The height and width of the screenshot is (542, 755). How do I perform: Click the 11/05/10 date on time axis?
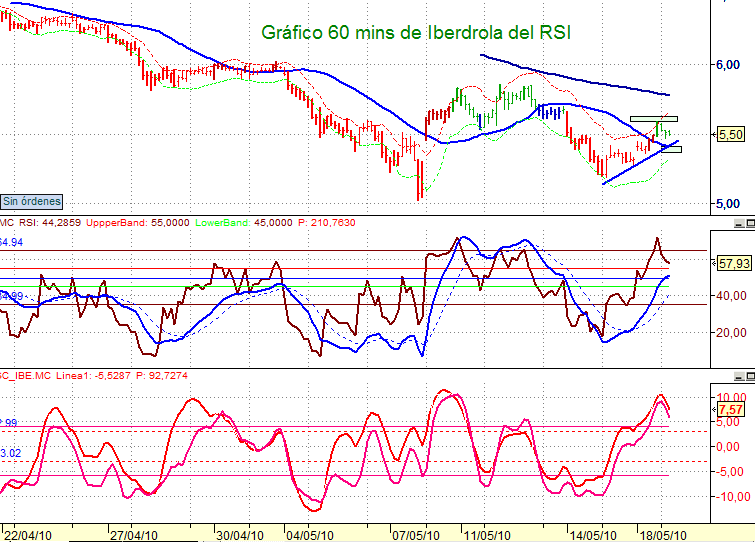(487, 535)
